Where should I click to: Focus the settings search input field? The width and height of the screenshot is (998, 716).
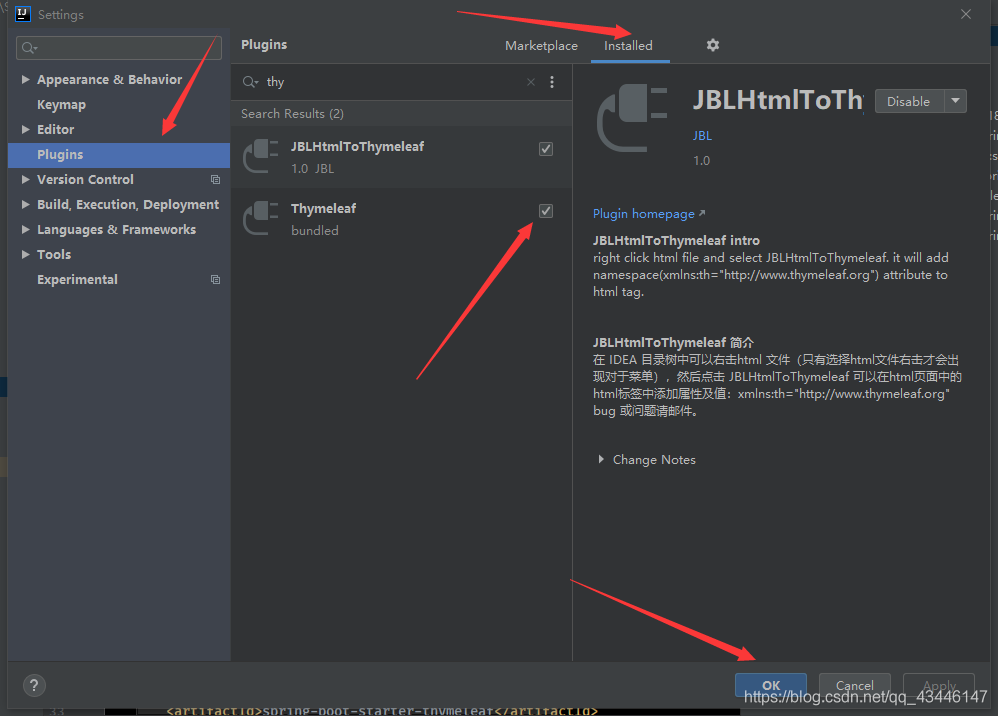[119, 48]
